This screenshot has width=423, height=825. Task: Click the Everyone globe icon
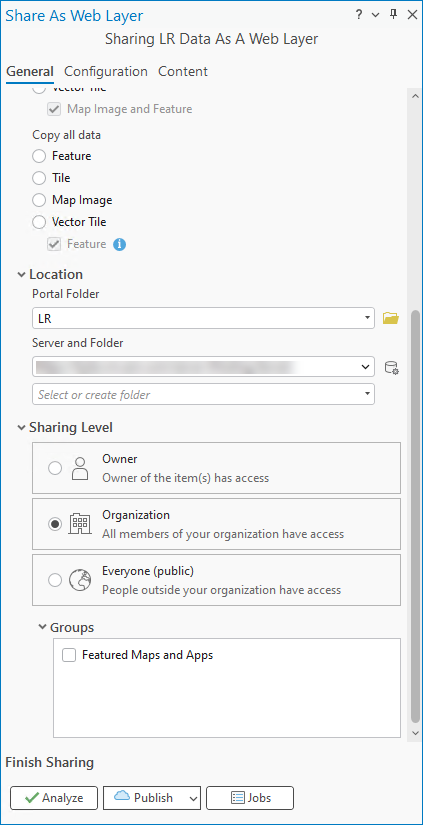80,580
